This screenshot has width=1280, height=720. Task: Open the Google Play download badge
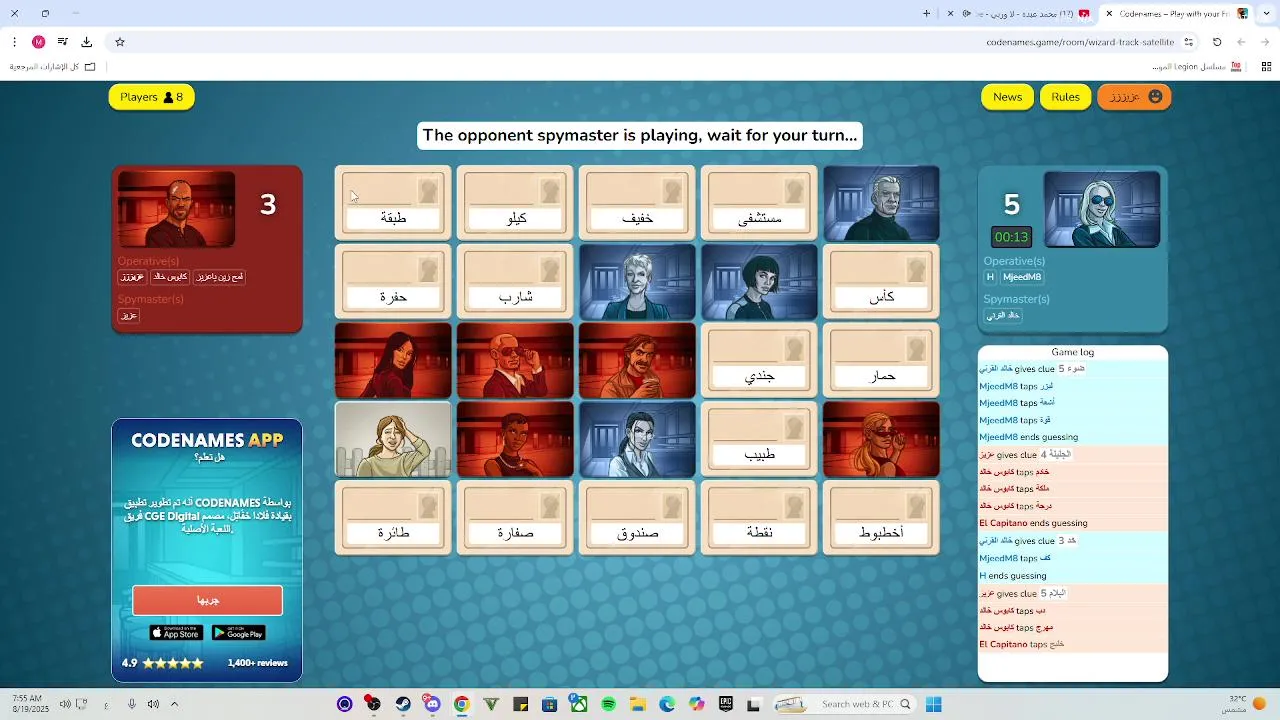pyautogui.click(x=238, y=633)
